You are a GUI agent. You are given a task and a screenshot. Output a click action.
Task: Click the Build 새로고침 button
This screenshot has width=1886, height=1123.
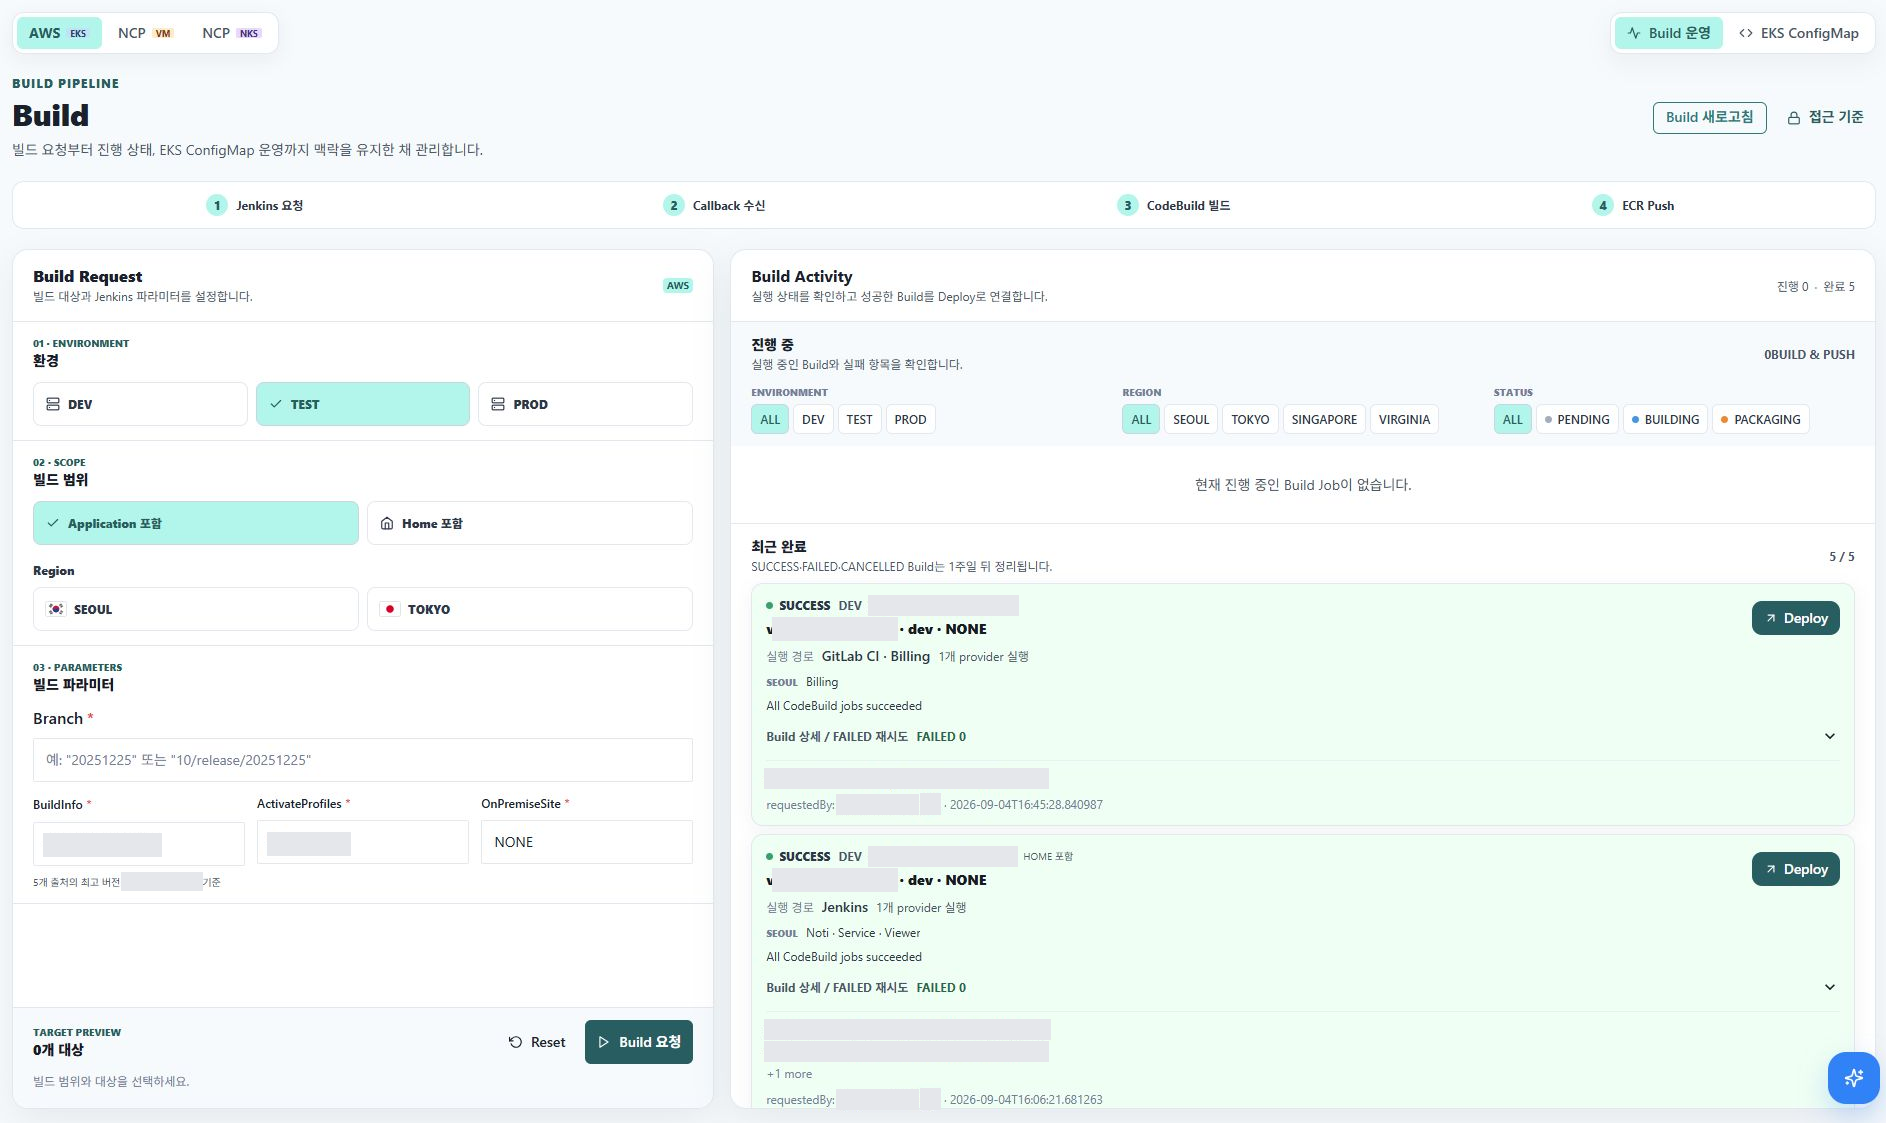click(x=1709, y=117)
